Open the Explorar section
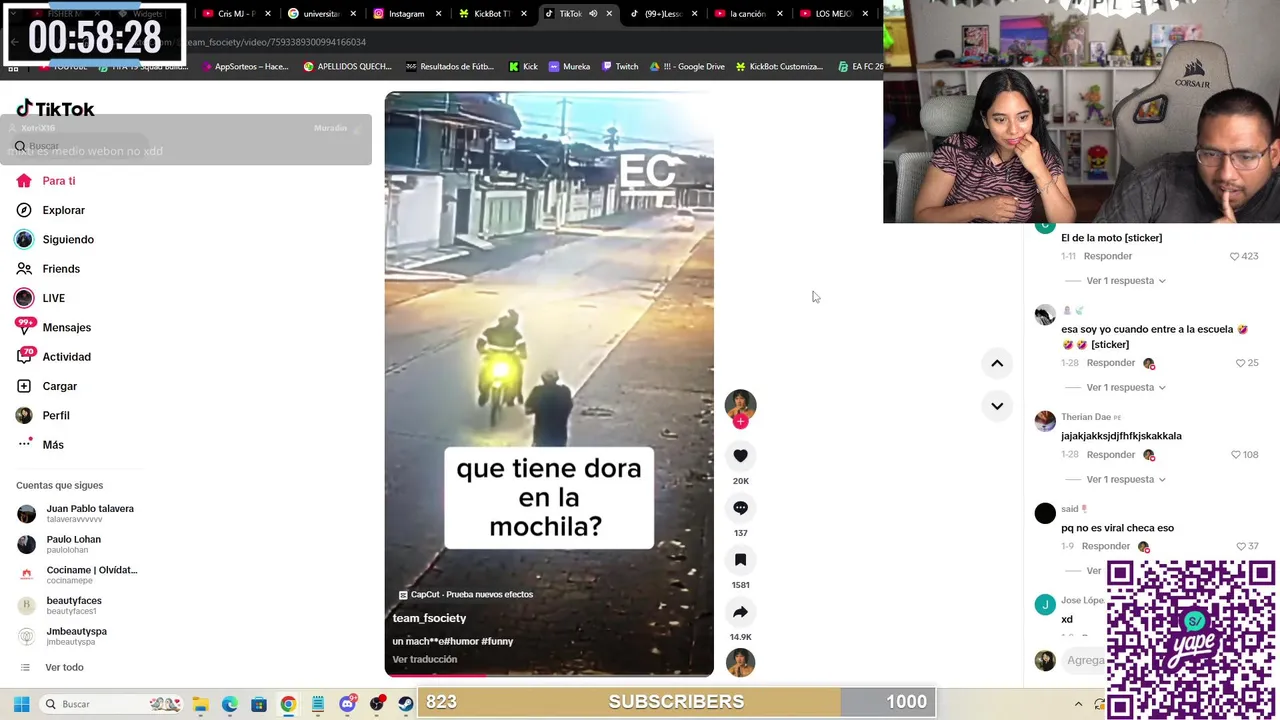Screen dimensions: 1280x720 click(50, 210)
